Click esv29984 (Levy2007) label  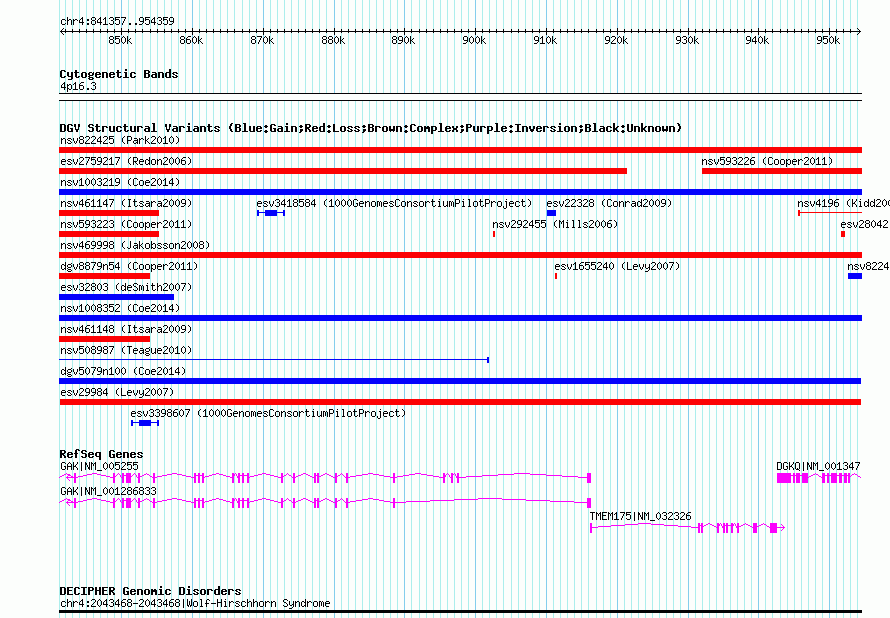[x=117, y=392]
